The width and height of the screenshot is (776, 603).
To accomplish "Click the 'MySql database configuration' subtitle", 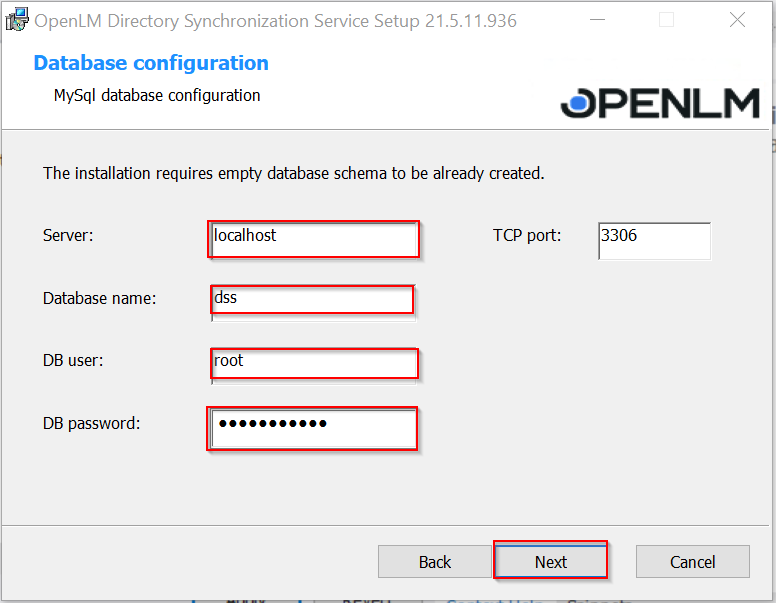I will [x=157, y=96].
